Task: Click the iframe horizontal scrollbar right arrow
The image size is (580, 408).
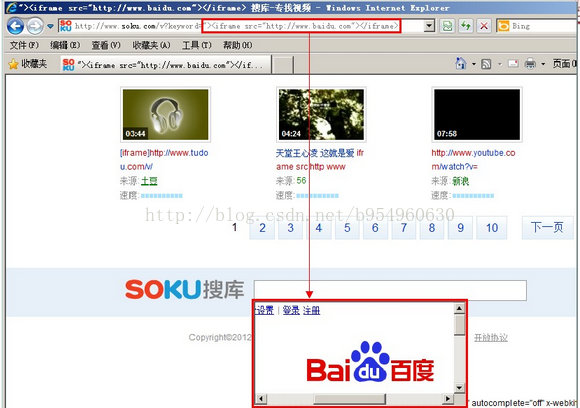Action: (448, 399)
